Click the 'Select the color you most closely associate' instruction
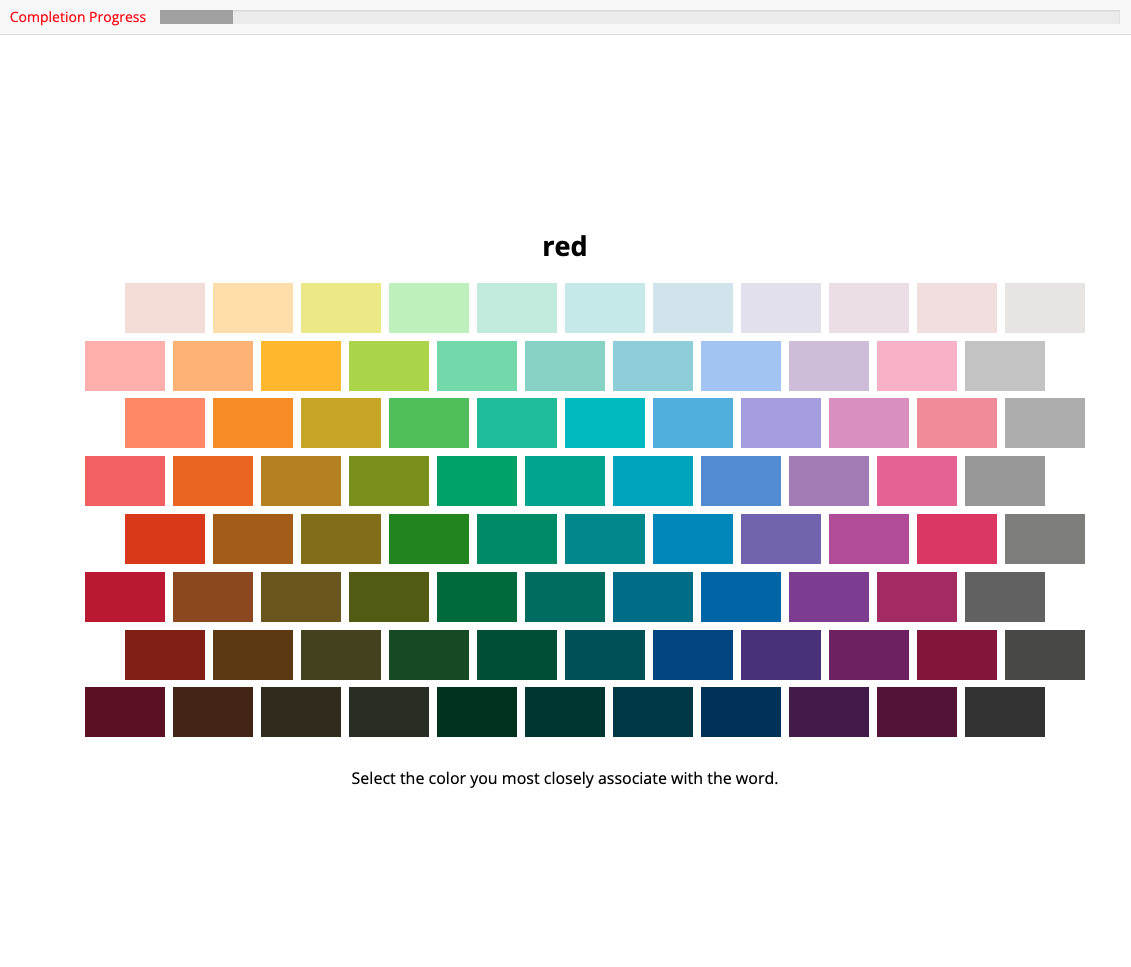 click(x=565, y=779)
